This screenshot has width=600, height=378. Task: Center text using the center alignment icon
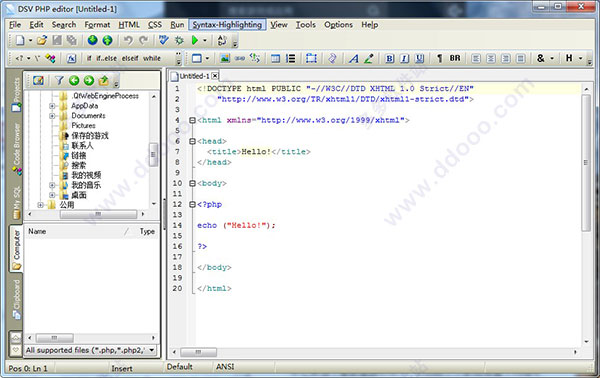tap(491, 58)
